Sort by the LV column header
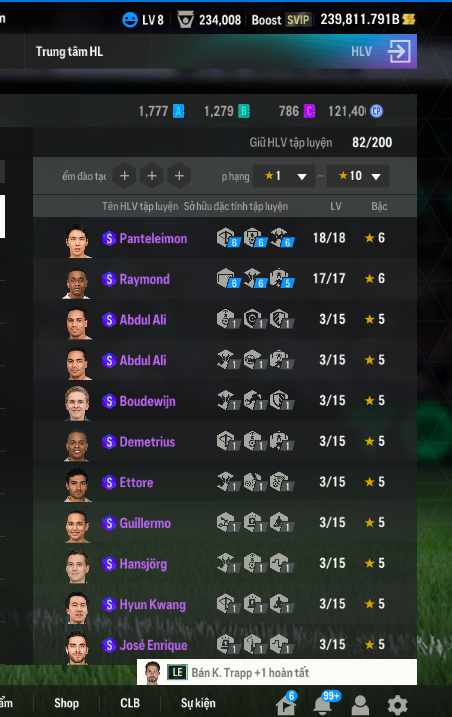 (x=336, y=206)
